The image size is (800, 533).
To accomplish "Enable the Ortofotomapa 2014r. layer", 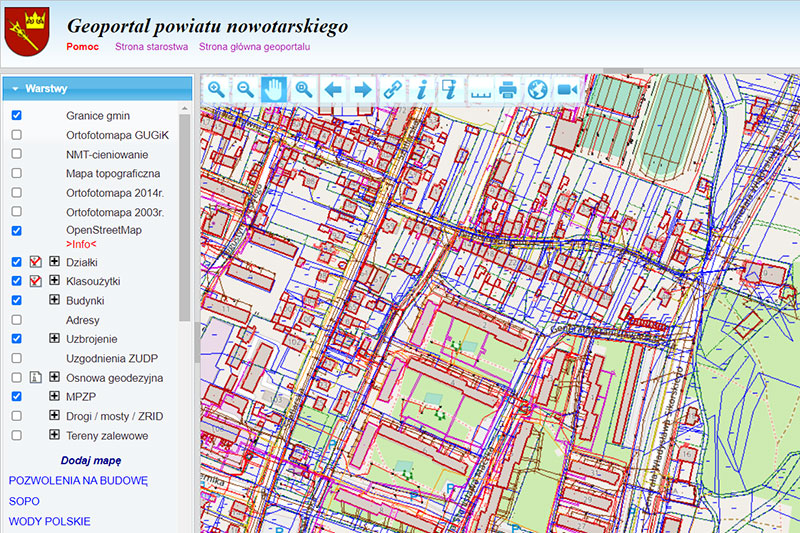I will pos(16,192).
